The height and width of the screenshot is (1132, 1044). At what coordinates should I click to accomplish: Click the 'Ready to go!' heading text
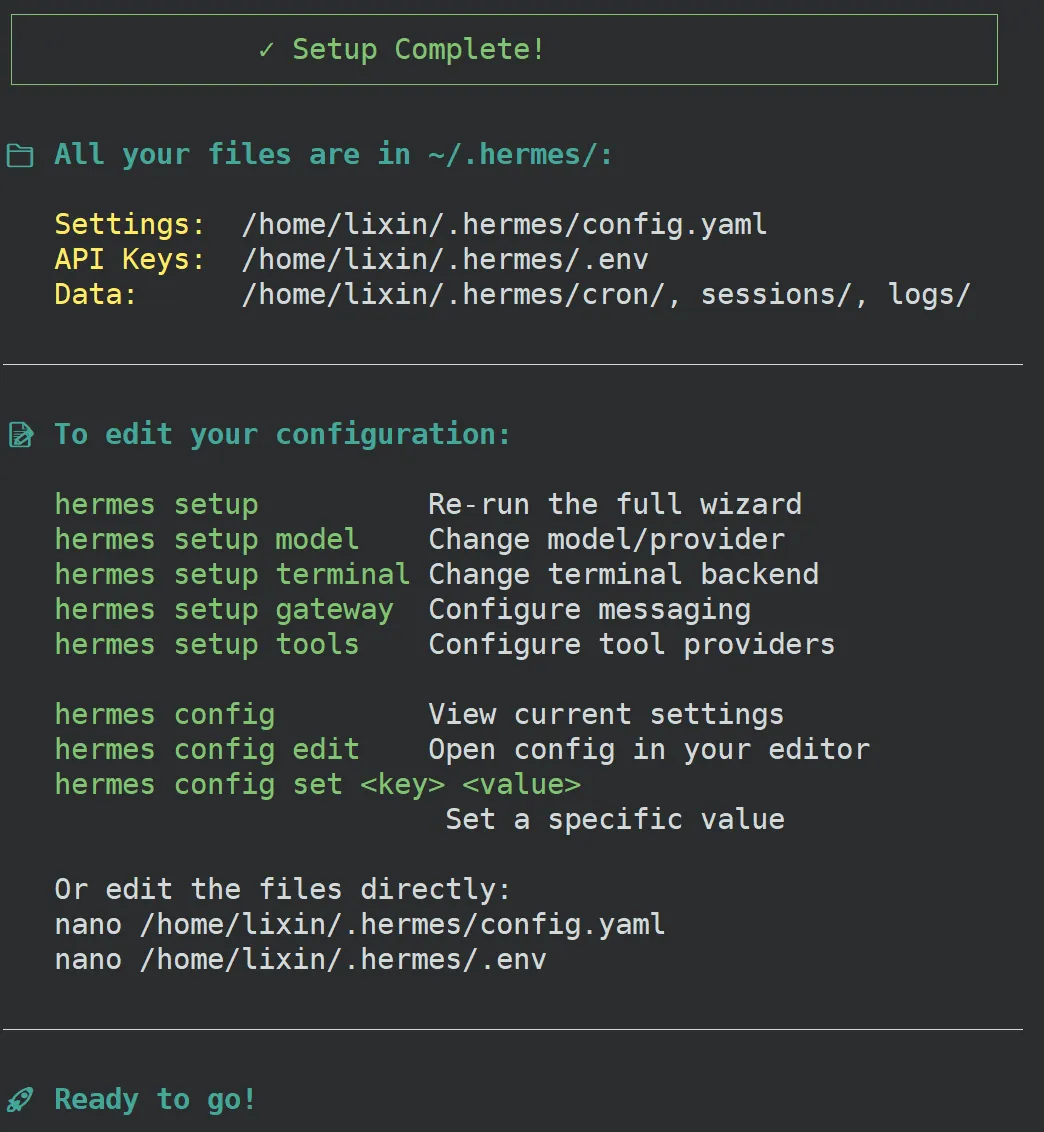pos(155,1101)
